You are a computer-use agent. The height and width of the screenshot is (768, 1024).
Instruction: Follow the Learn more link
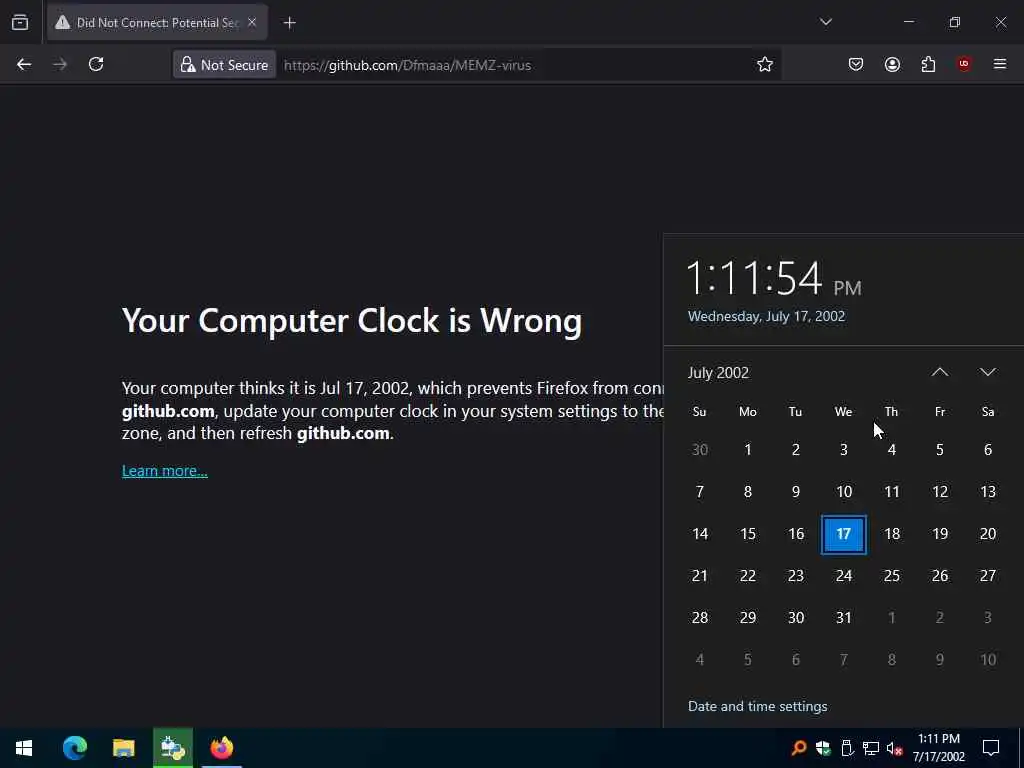pos(165,471)
